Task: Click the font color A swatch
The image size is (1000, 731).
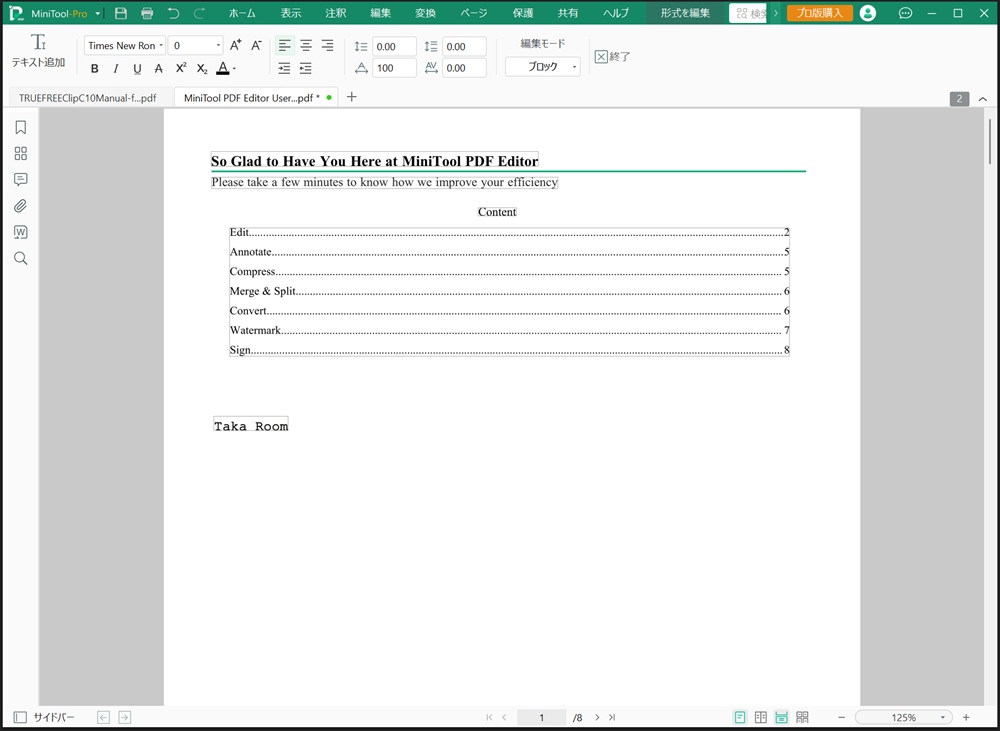Action: pyautogui.click(x=223, y=68)
